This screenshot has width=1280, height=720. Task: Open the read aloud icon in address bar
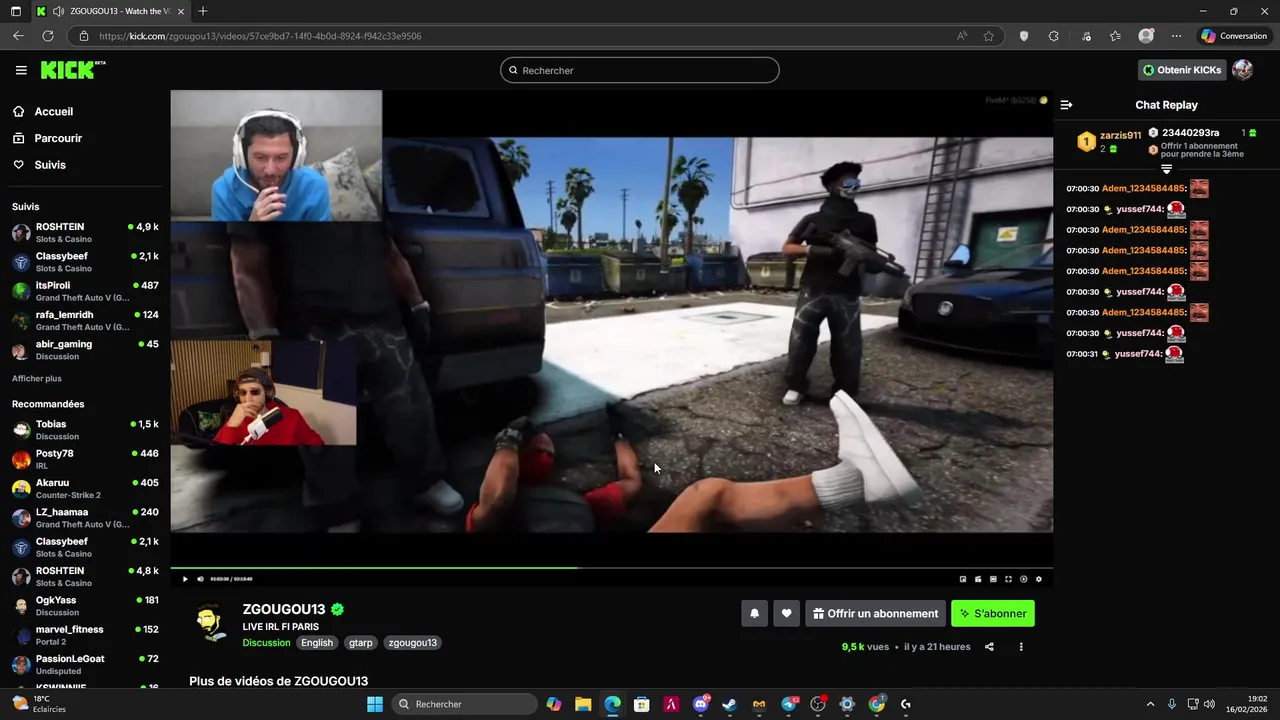pos(962,36)
